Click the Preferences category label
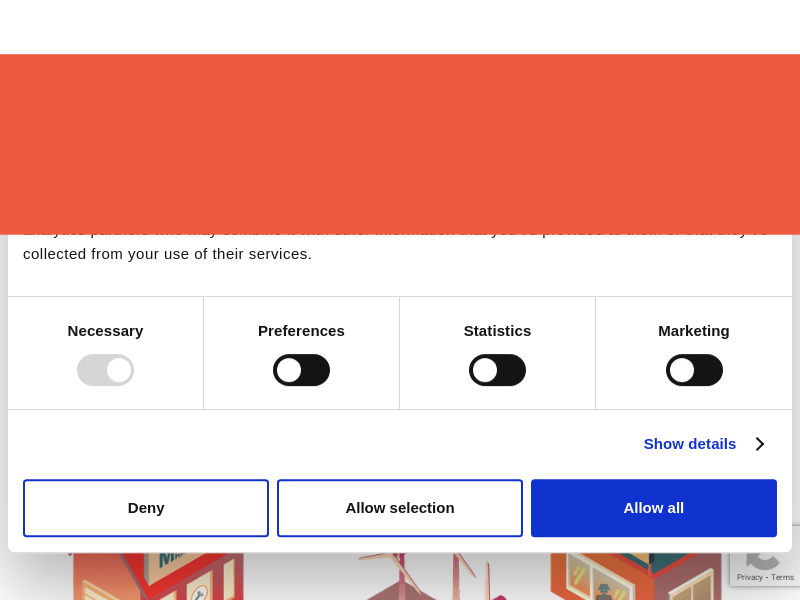 [x=301, y=331]
